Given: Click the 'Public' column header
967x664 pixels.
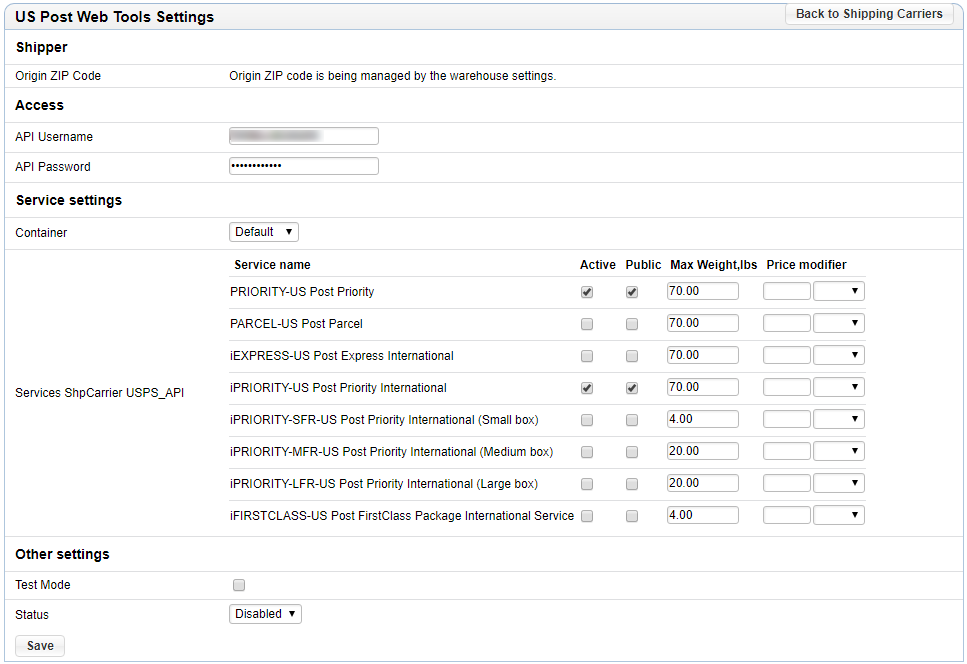Looking at the screenshot, I should coord(643,264).
